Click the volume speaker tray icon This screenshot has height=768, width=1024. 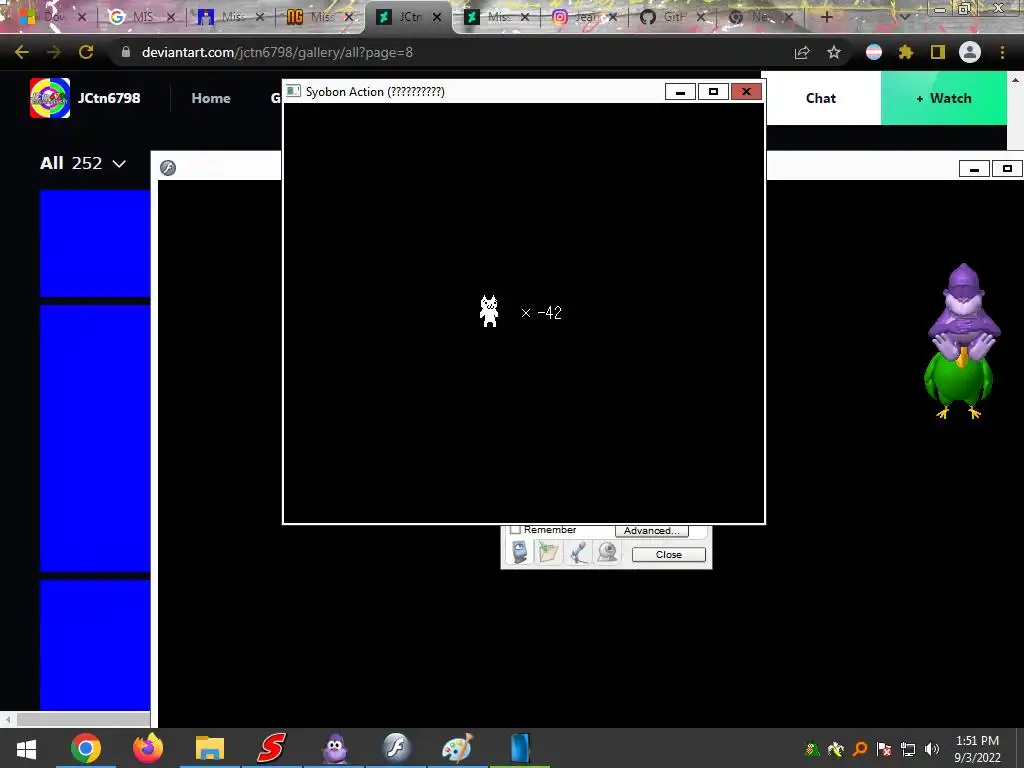point(932,749)
